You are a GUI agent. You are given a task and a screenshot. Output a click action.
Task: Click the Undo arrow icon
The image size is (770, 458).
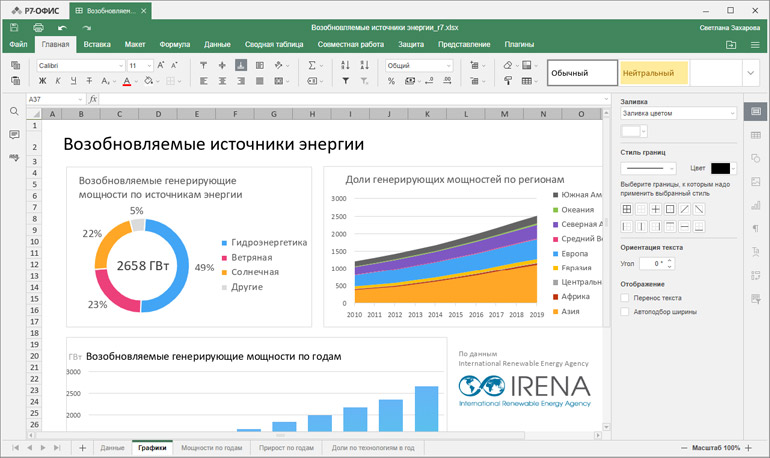pyautogui.click(x=63, y=28)
